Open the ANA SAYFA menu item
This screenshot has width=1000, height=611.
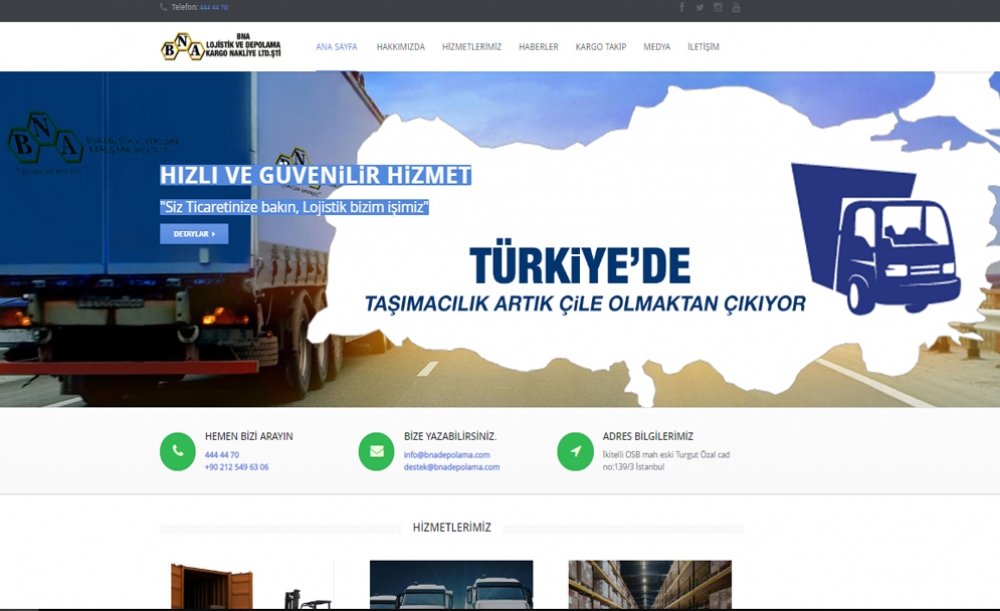tap(336, 47)
